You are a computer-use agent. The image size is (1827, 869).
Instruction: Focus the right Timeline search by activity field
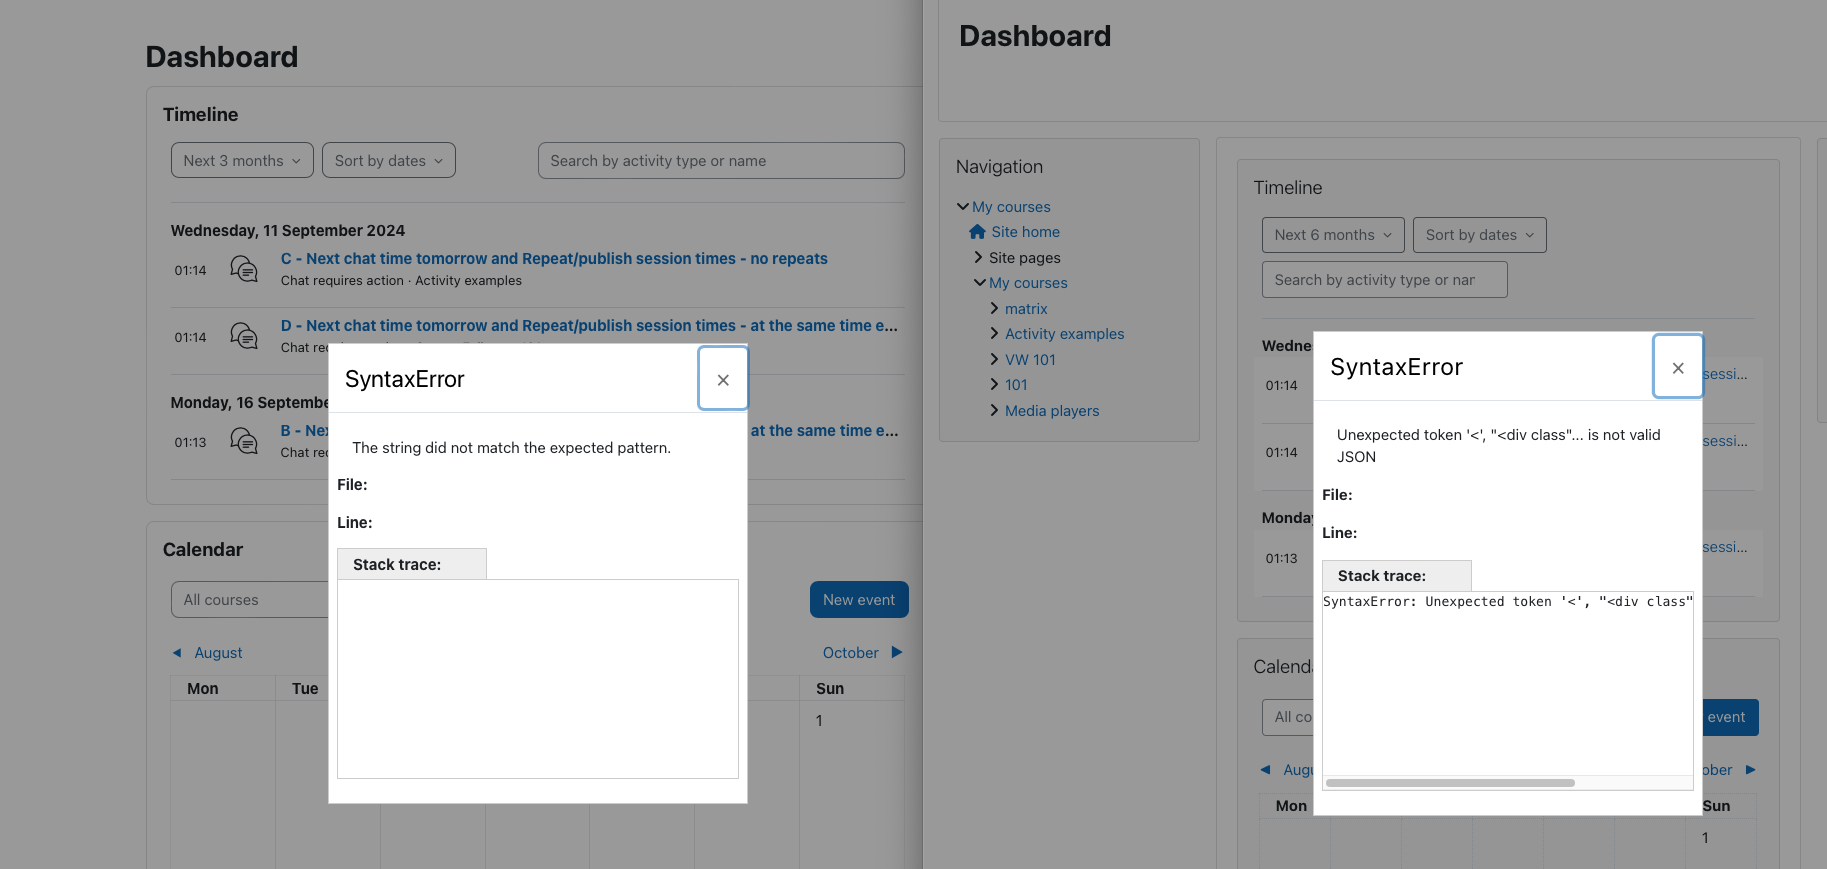(x=1384, y=280)
